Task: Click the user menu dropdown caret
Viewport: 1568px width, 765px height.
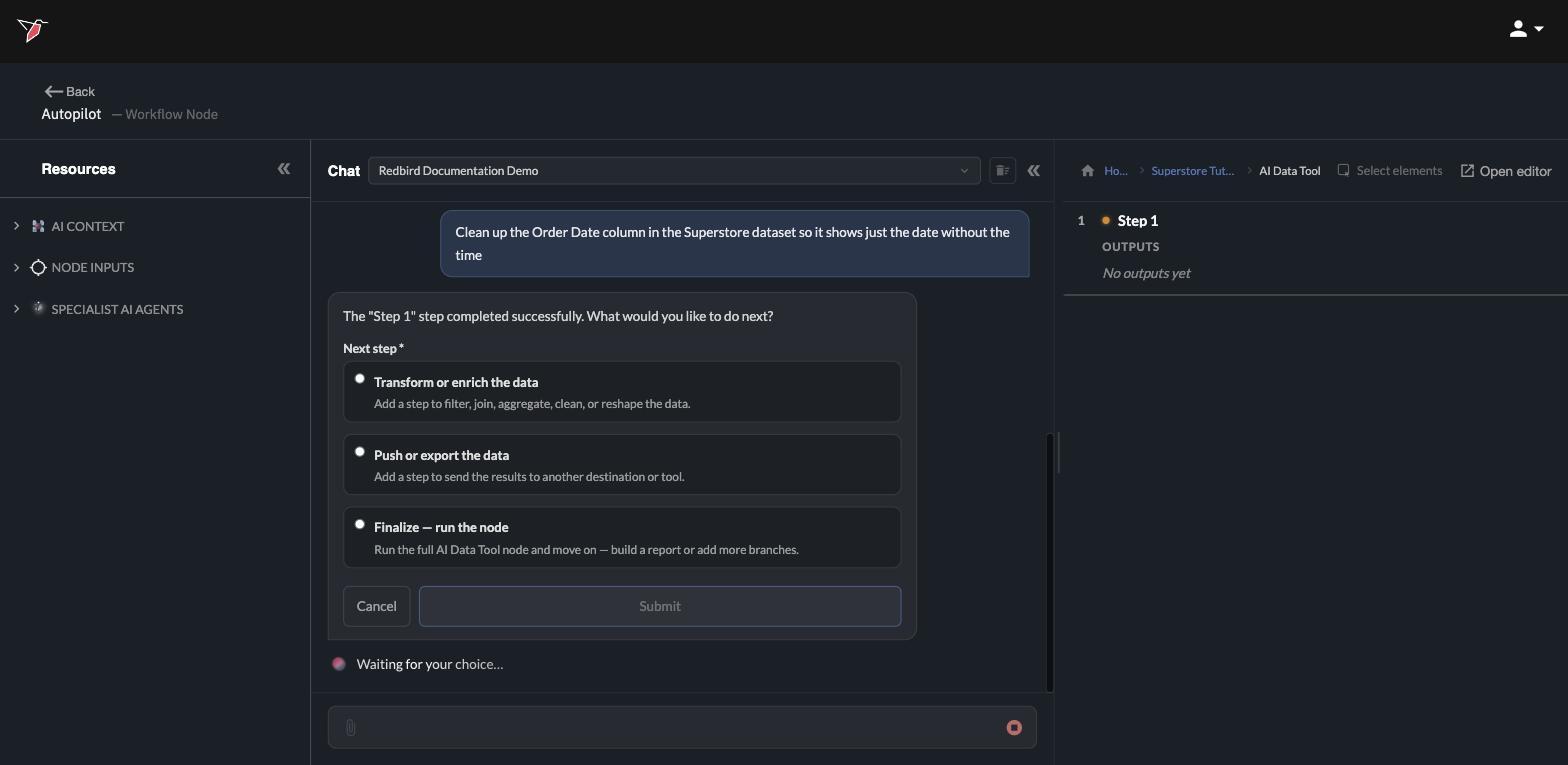Action: [x=1539, y=29]
